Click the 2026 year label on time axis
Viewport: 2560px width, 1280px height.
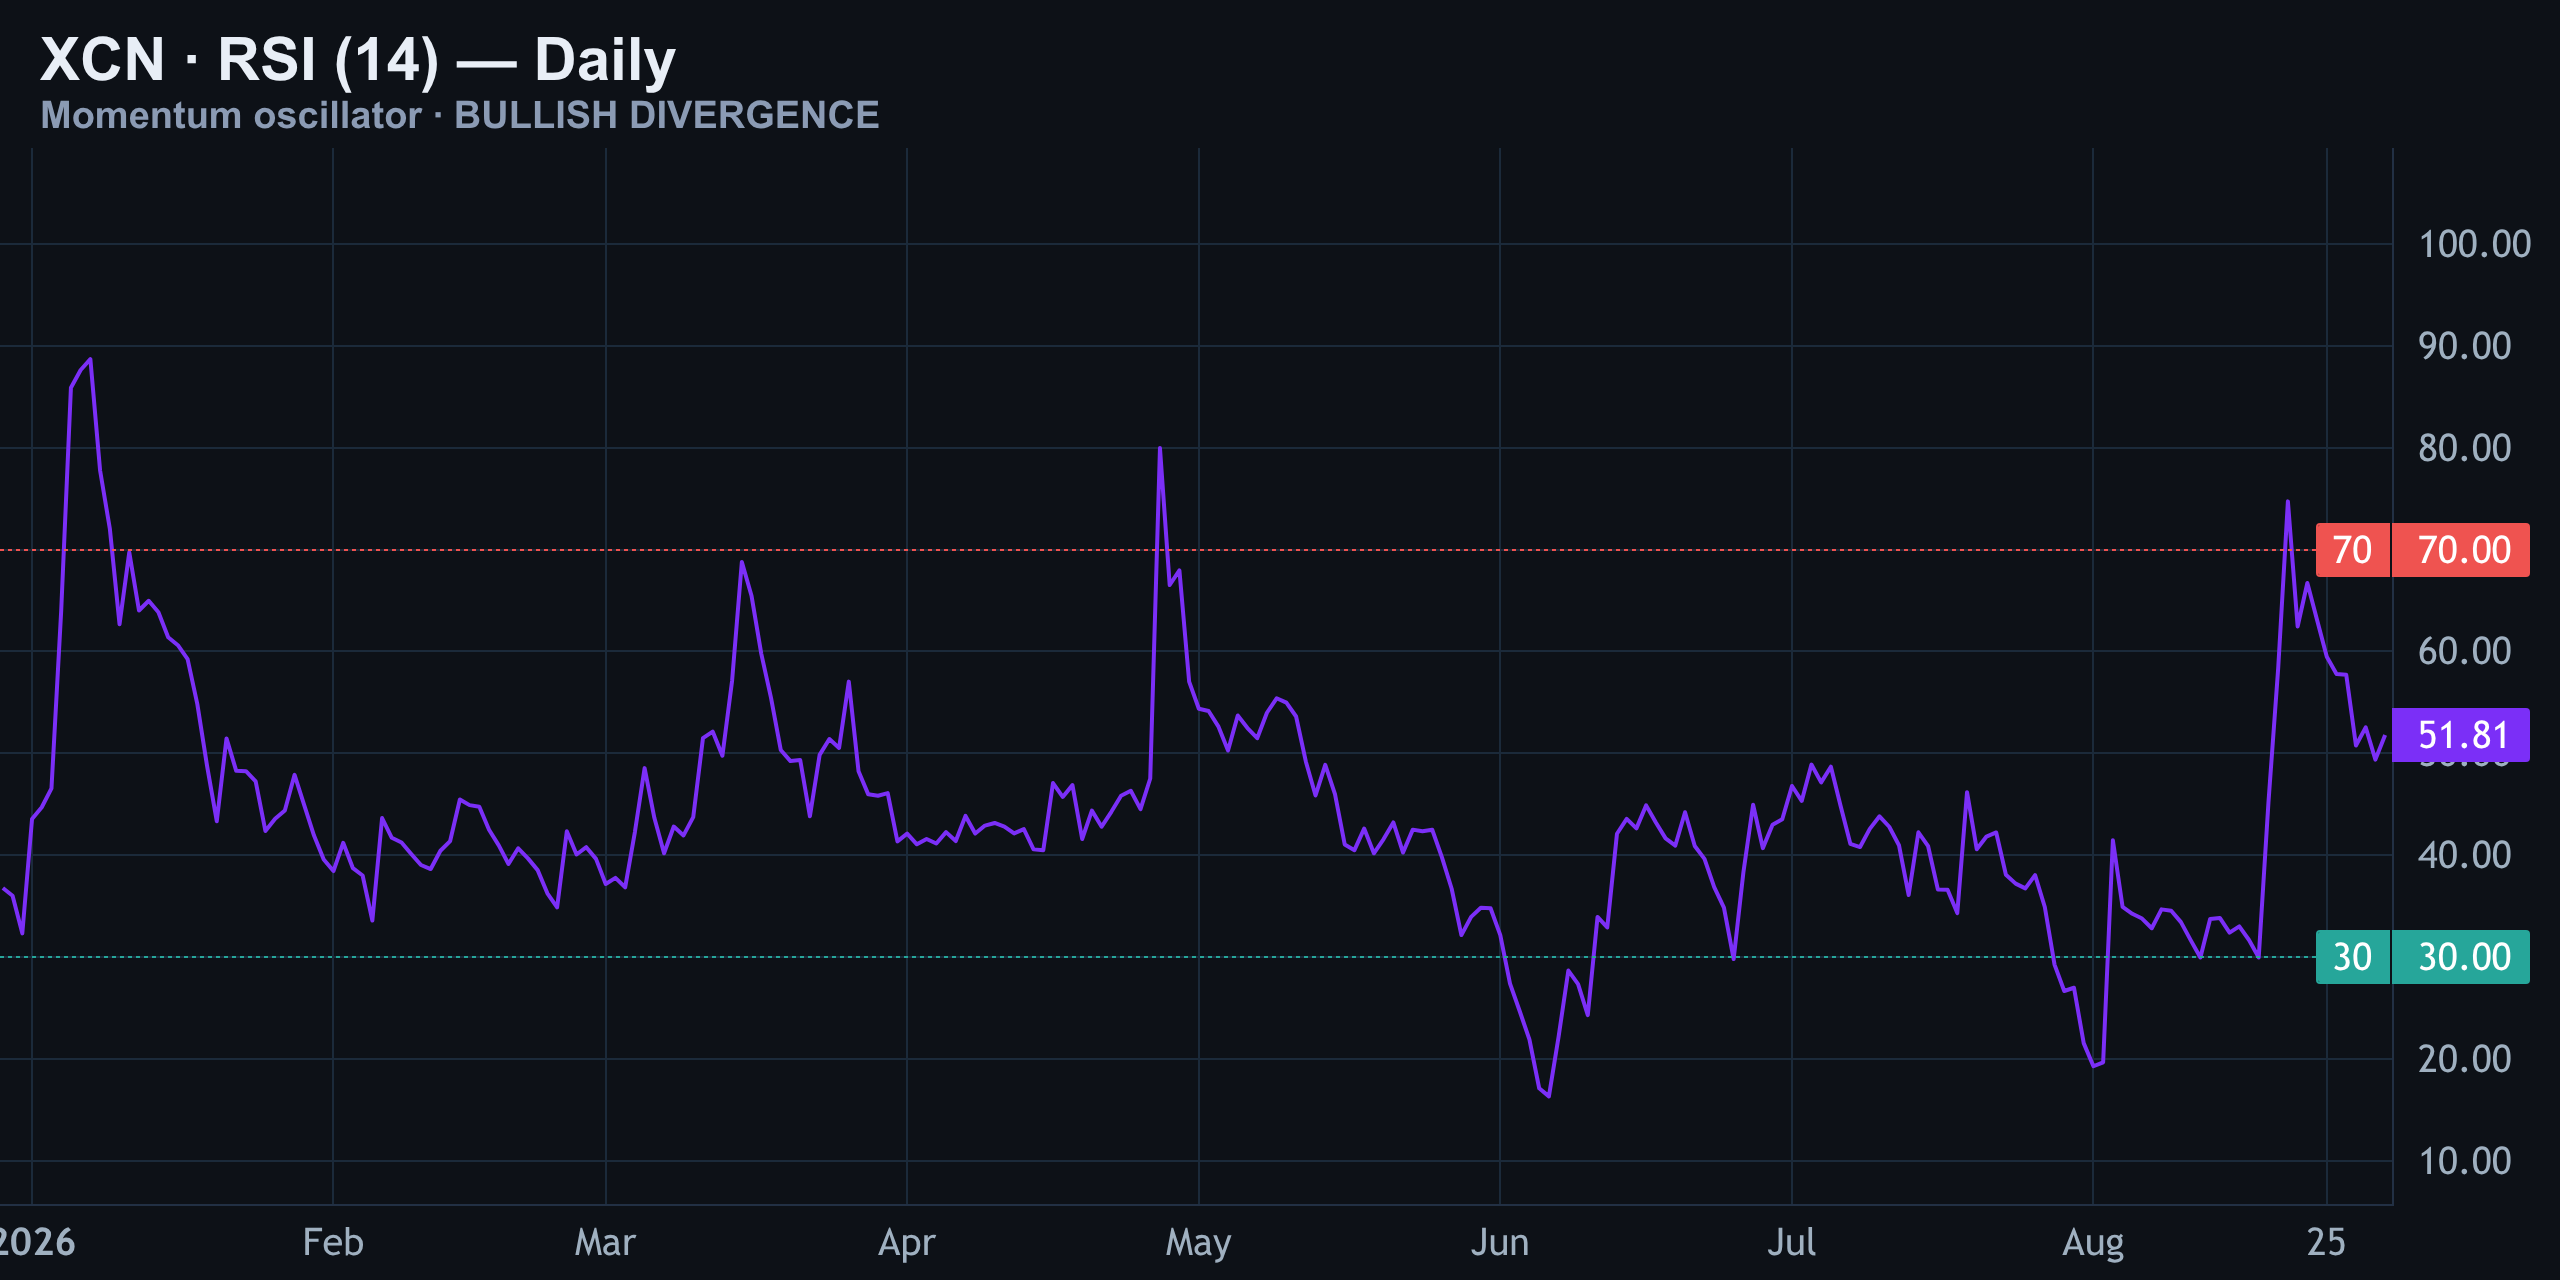coord(37,1242)
